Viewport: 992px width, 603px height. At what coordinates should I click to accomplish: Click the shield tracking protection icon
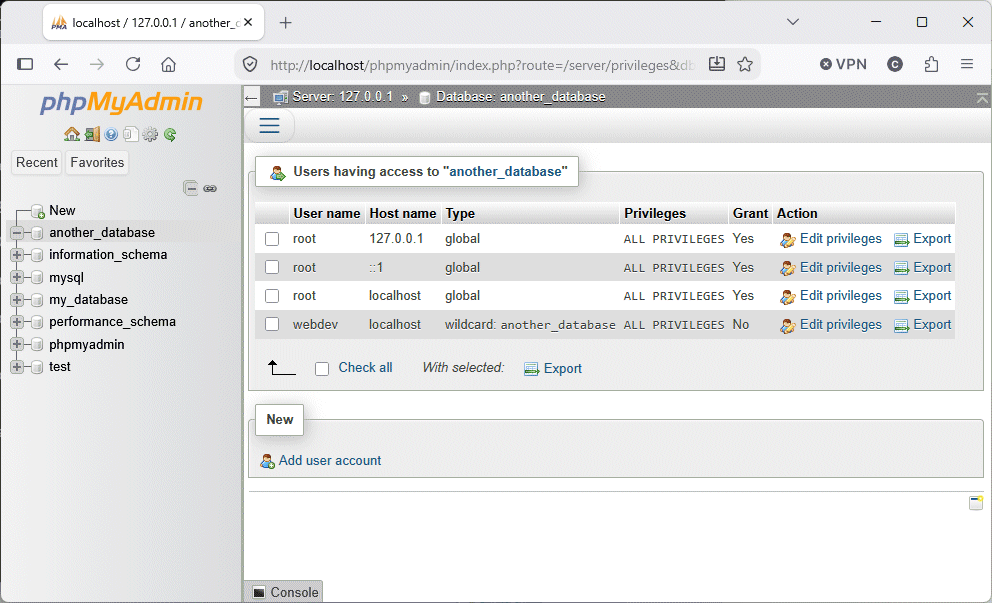[251, 65]
